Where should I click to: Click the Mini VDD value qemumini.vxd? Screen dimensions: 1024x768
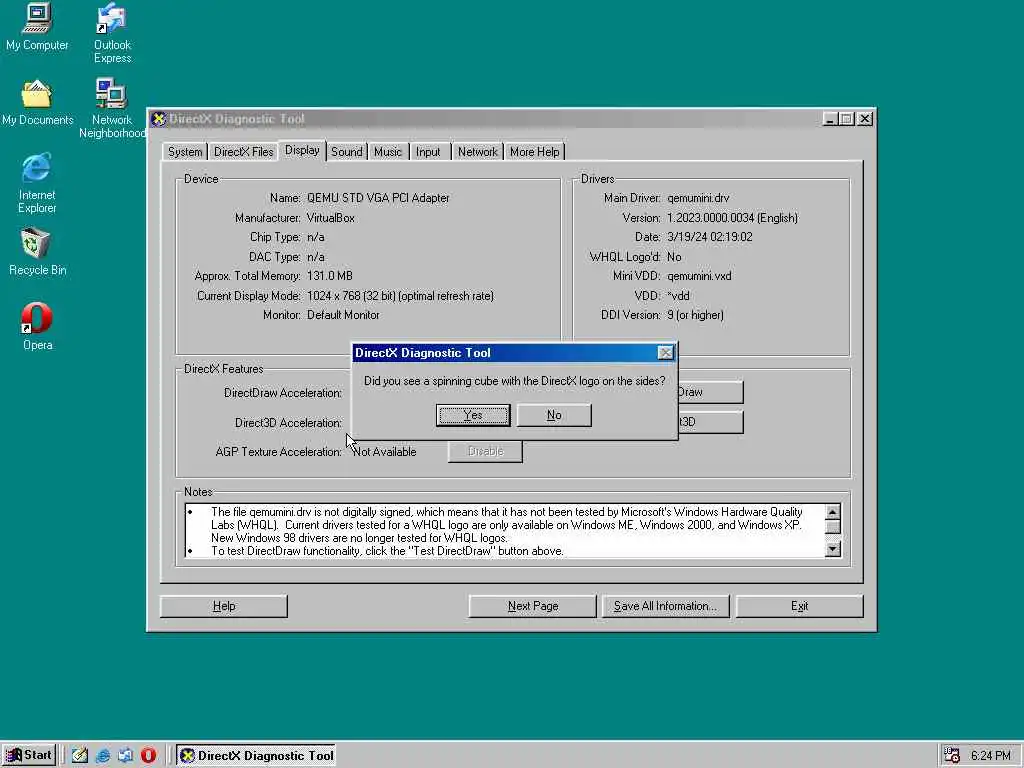pyautogui.click(x=699, y=276)
